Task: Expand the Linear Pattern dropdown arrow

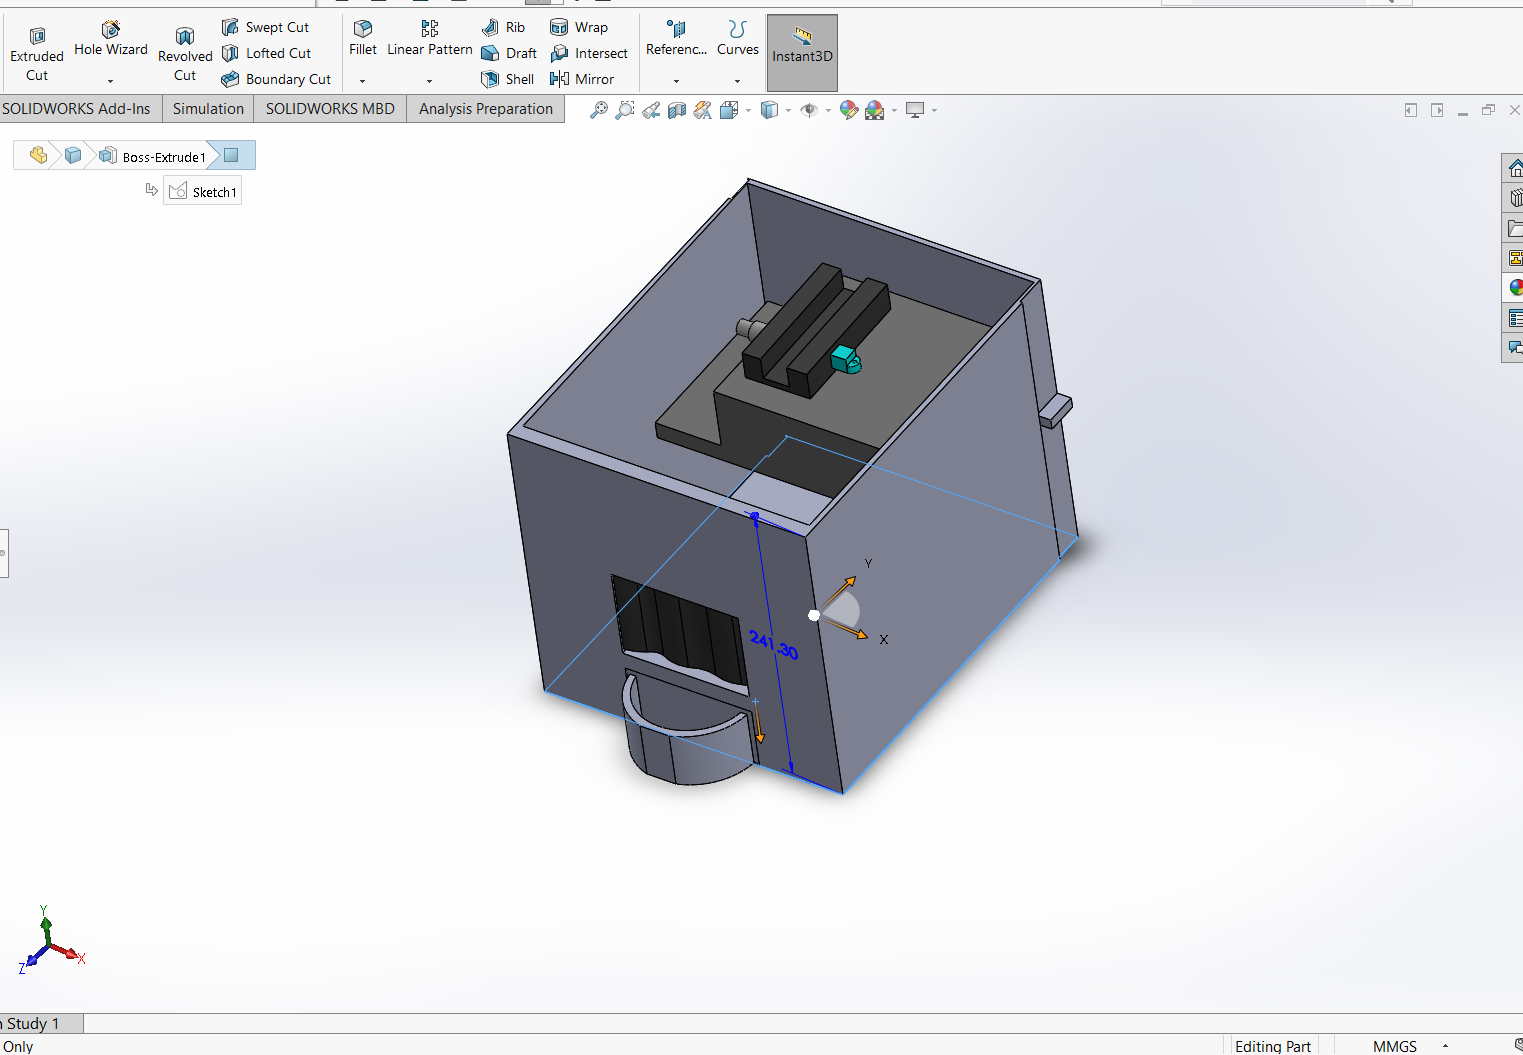Action: [x=429, y=81]
